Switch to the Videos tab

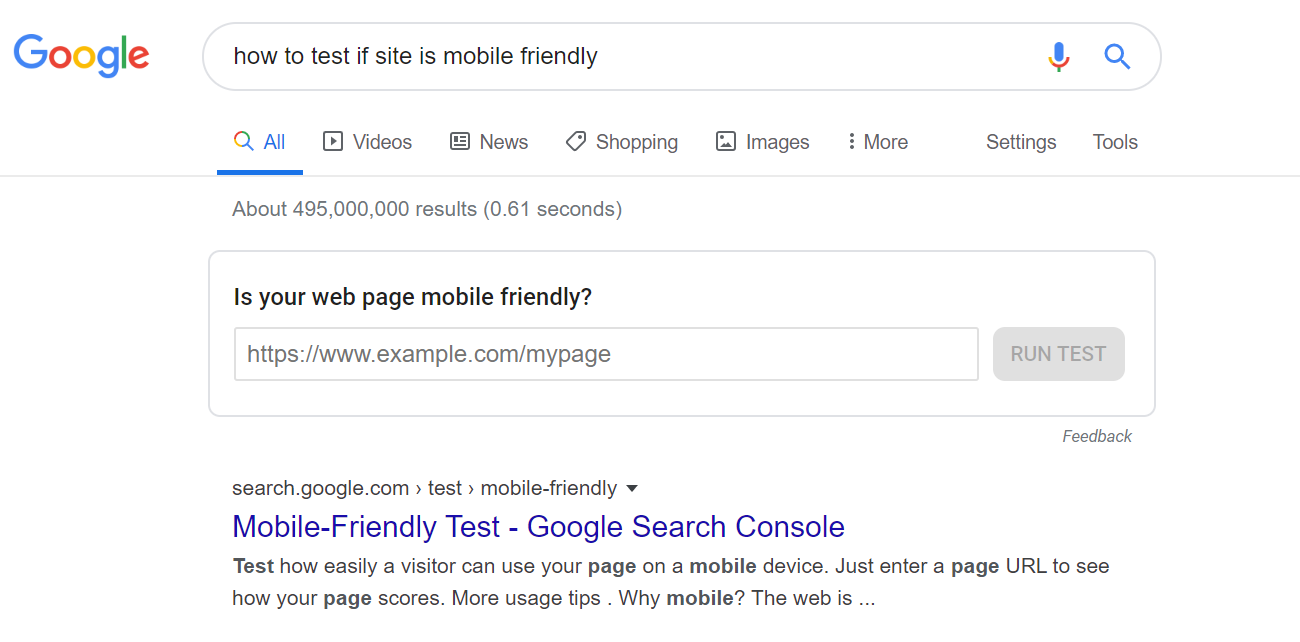pyautogui.click(x=367, y=142)
